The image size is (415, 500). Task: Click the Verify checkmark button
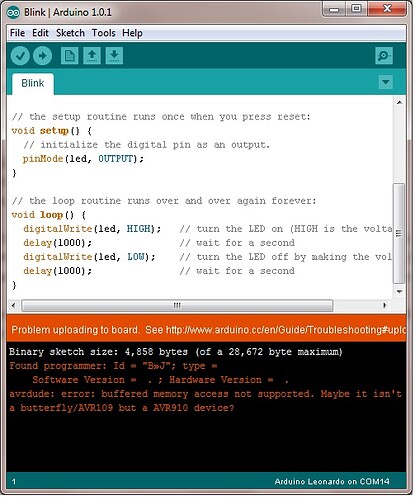tap(20, 56)
